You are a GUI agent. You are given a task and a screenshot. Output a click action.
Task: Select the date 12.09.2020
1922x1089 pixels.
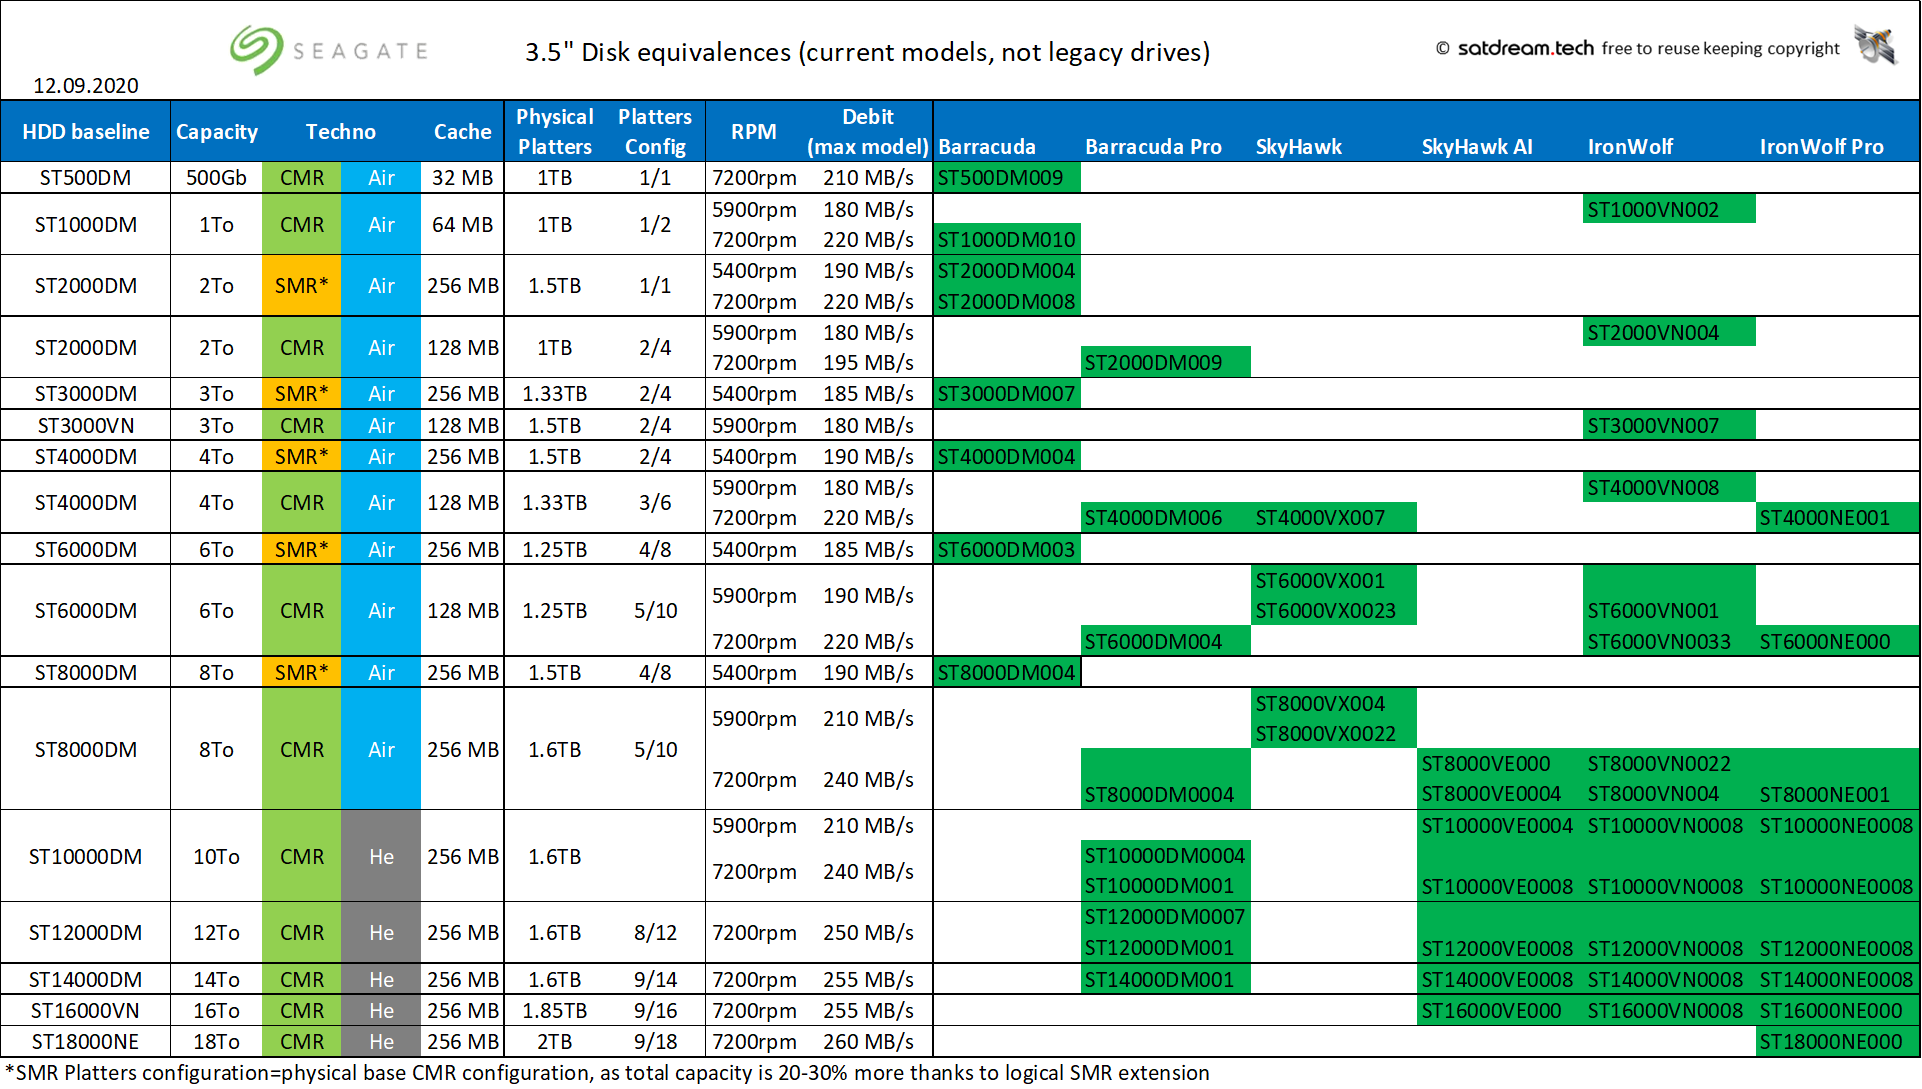(x=86, y=86)
